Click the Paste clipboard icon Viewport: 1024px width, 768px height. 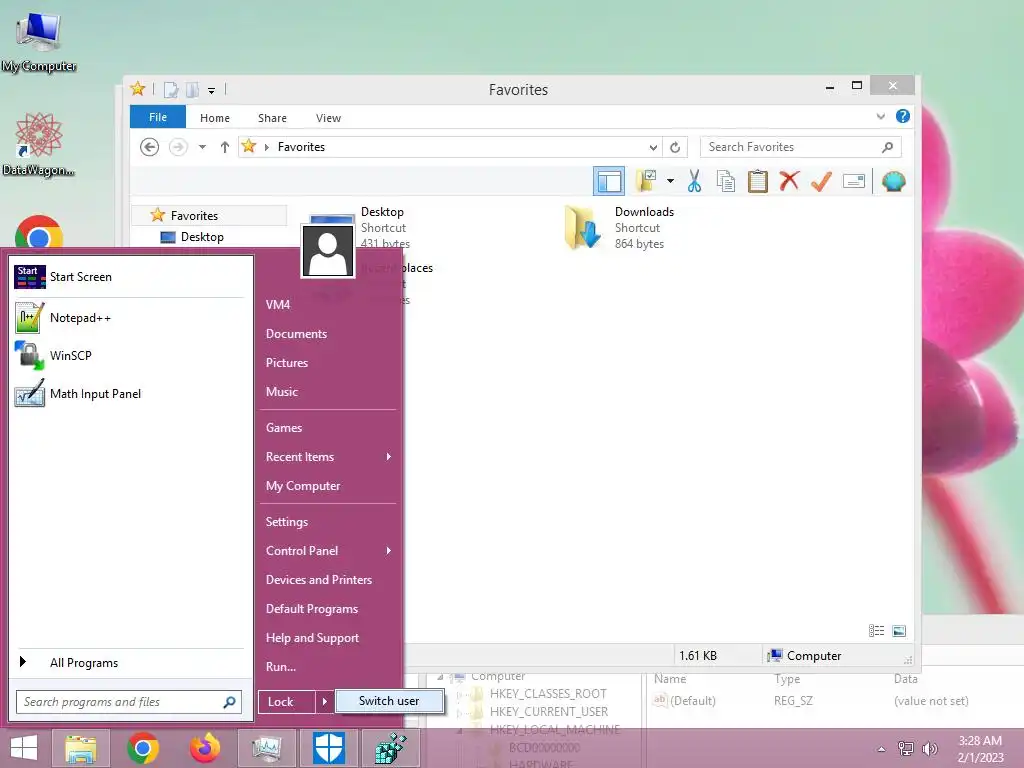(758, 181)
